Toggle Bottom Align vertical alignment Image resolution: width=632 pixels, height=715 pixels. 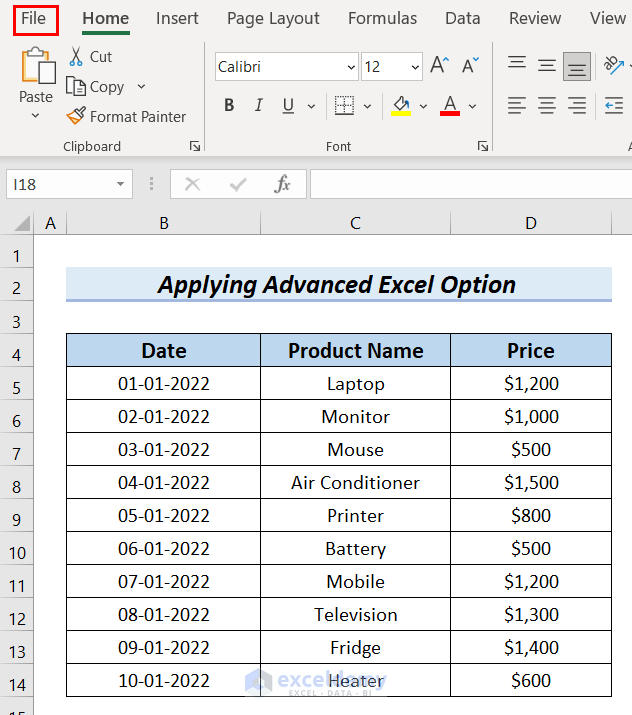[577, 66]
